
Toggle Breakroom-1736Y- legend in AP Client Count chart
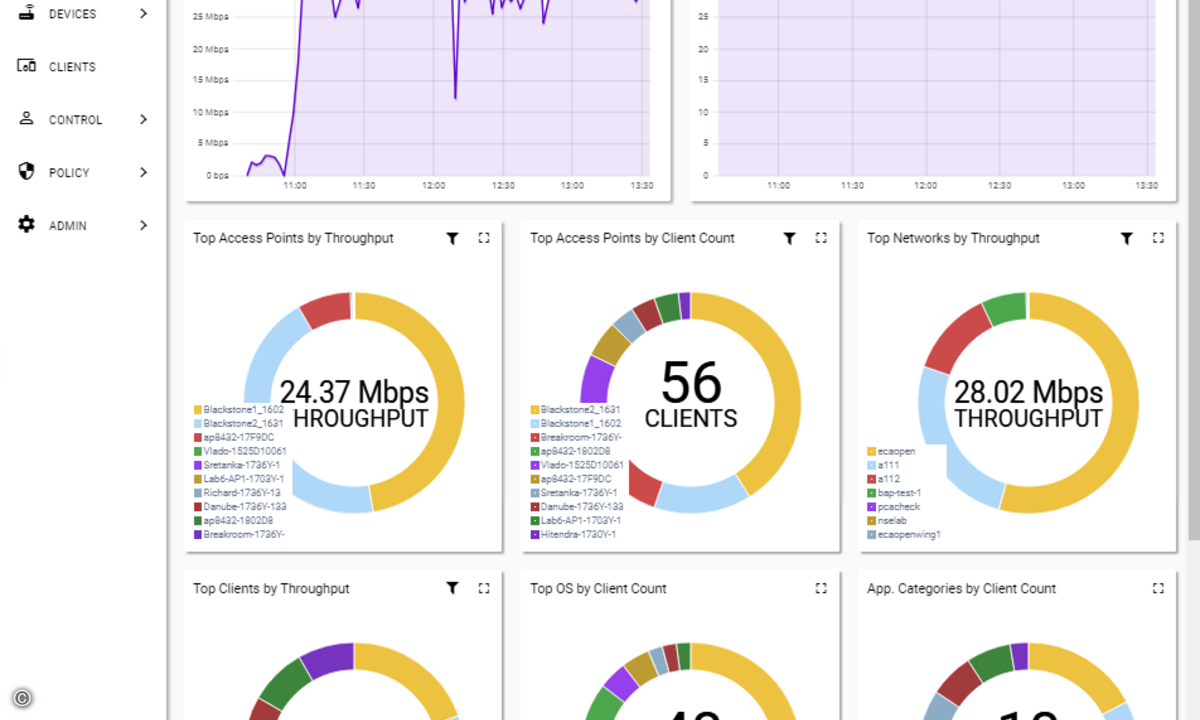(576, 437)
